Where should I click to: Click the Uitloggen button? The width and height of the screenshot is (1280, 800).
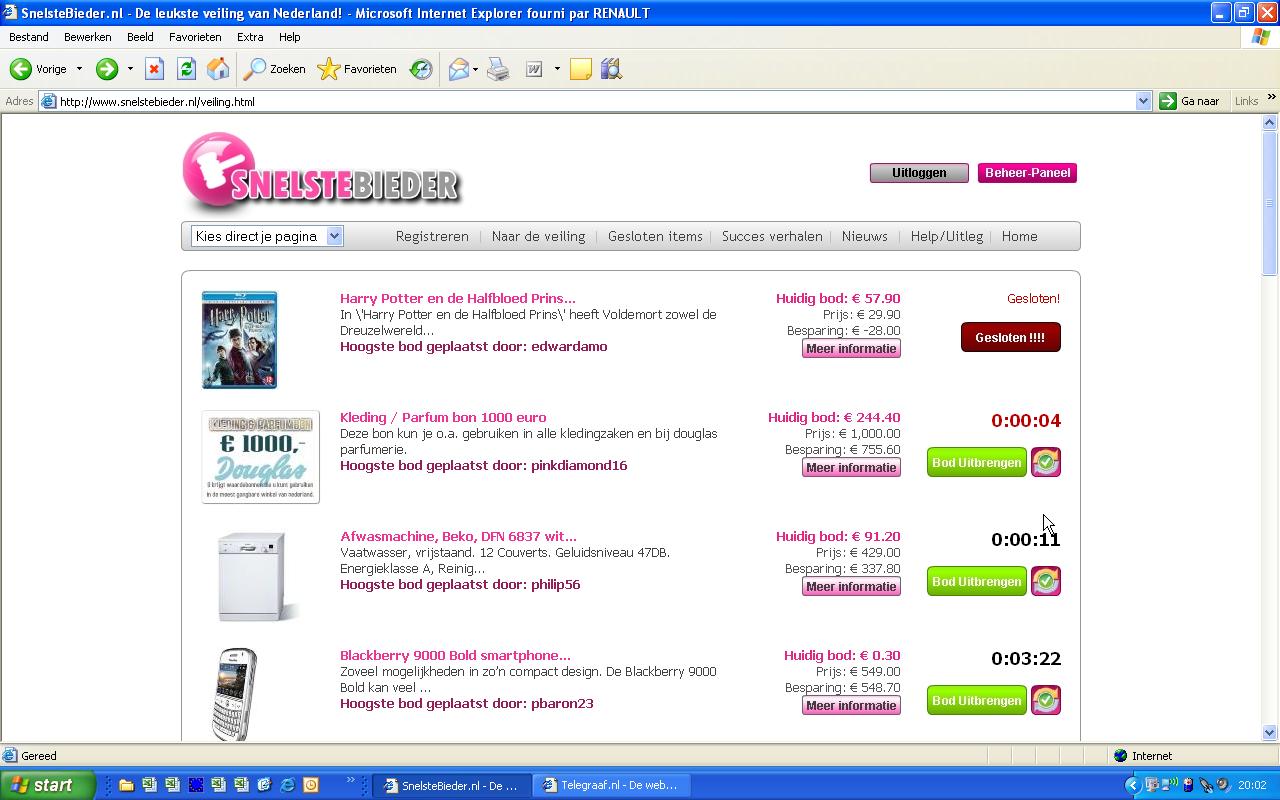[918, 172]
